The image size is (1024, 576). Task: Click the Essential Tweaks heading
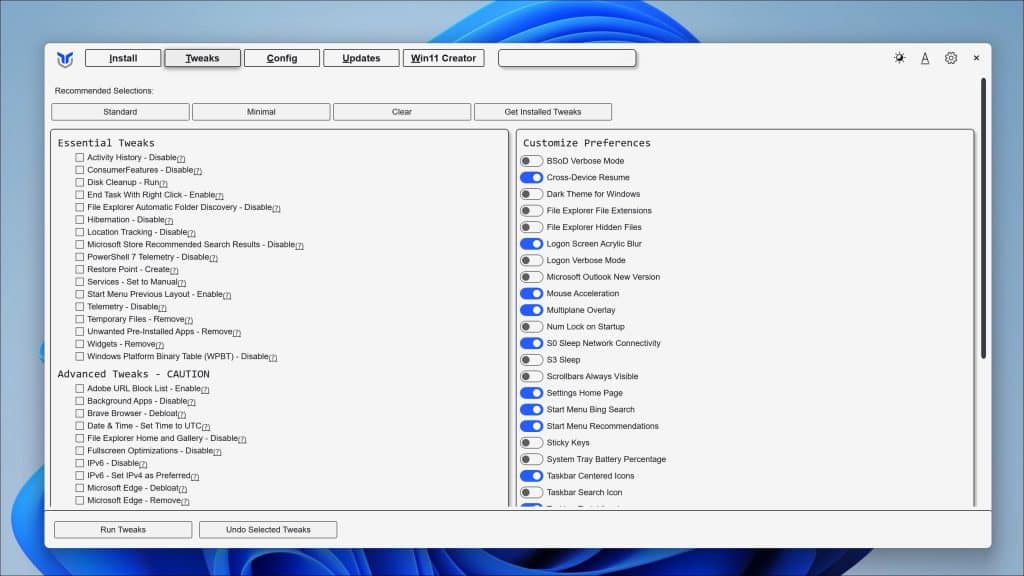coord(106,143)
